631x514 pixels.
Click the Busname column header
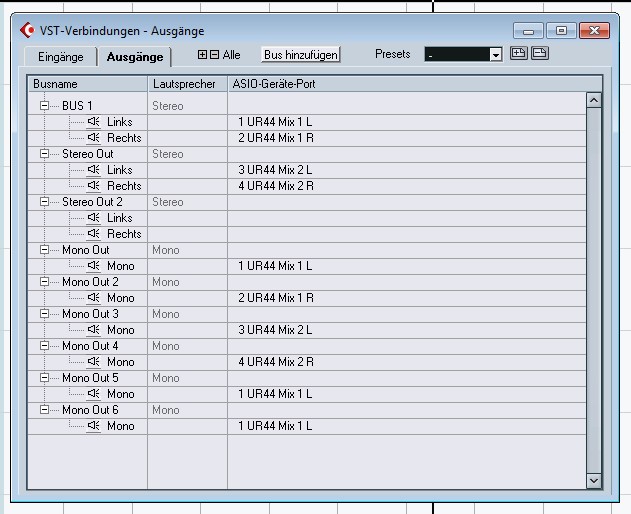(87, 84)
